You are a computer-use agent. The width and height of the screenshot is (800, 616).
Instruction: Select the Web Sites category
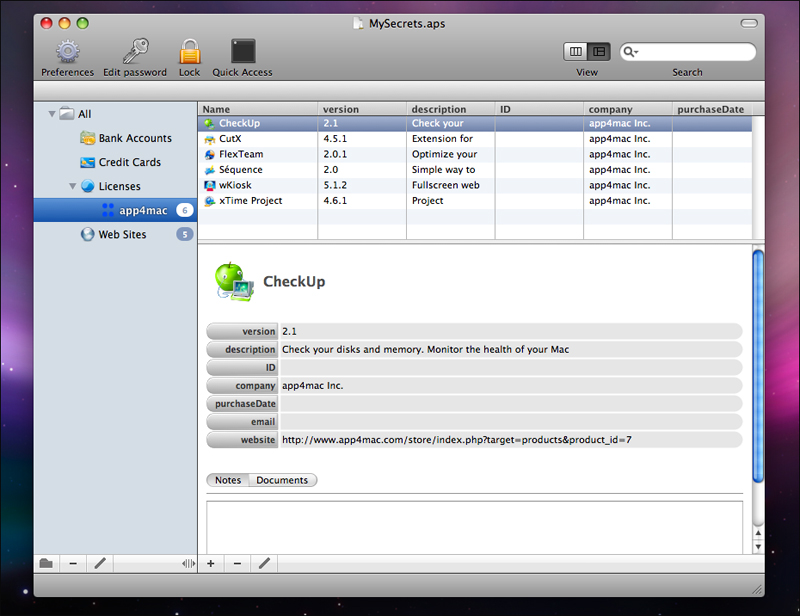pyautogui.click(x=122, y=234)
